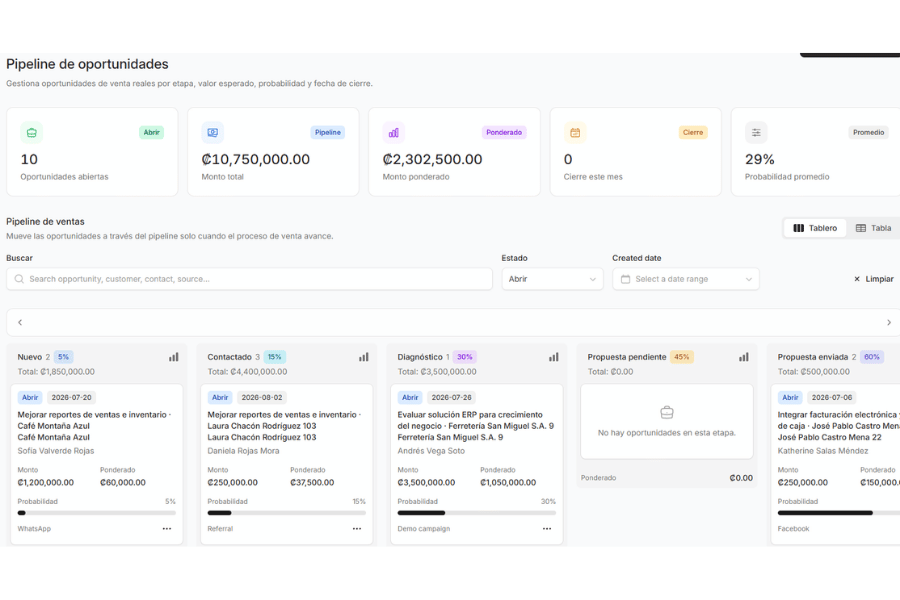900x600 pixels.
Task: Click the Promedio badge
Action: click(x=868, y=133)
